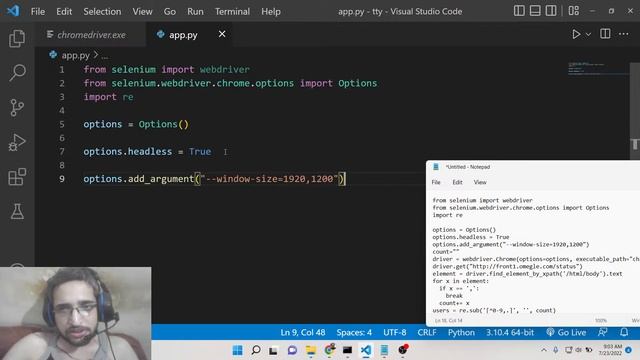Open the recording app taskbar icon

point(403,349)
